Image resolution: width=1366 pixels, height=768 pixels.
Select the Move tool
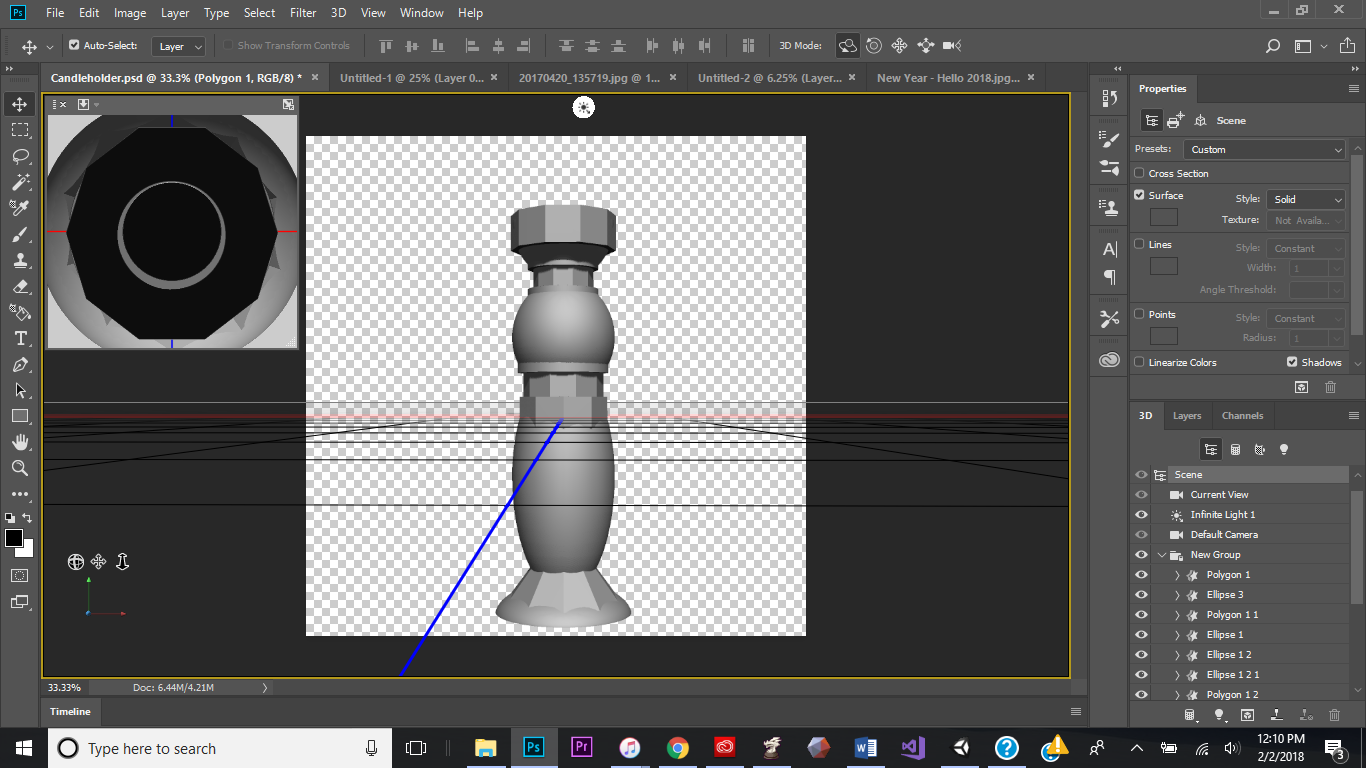21,103
